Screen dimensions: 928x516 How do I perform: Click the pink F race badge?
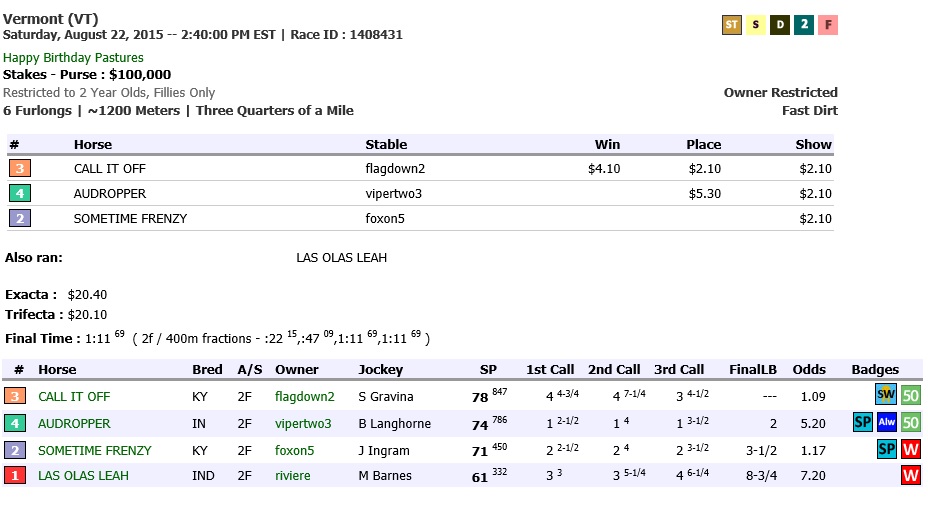[828, 25]
